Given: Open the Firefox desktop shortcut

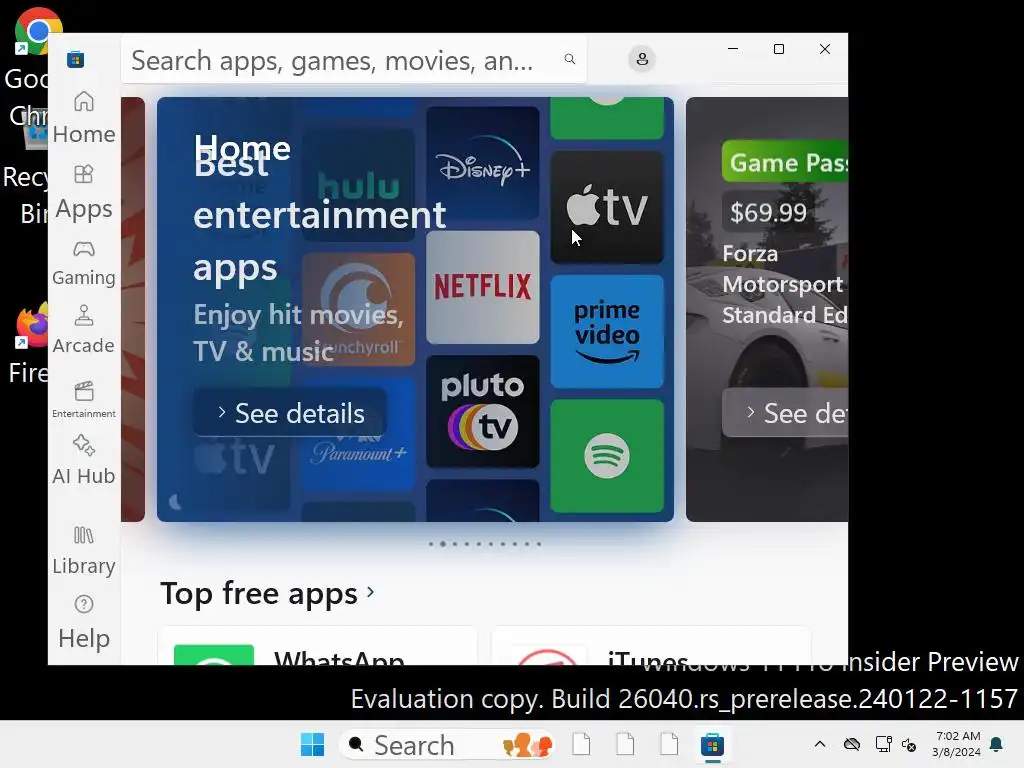Looking at the screenshot, I should (x=27, y=344).
